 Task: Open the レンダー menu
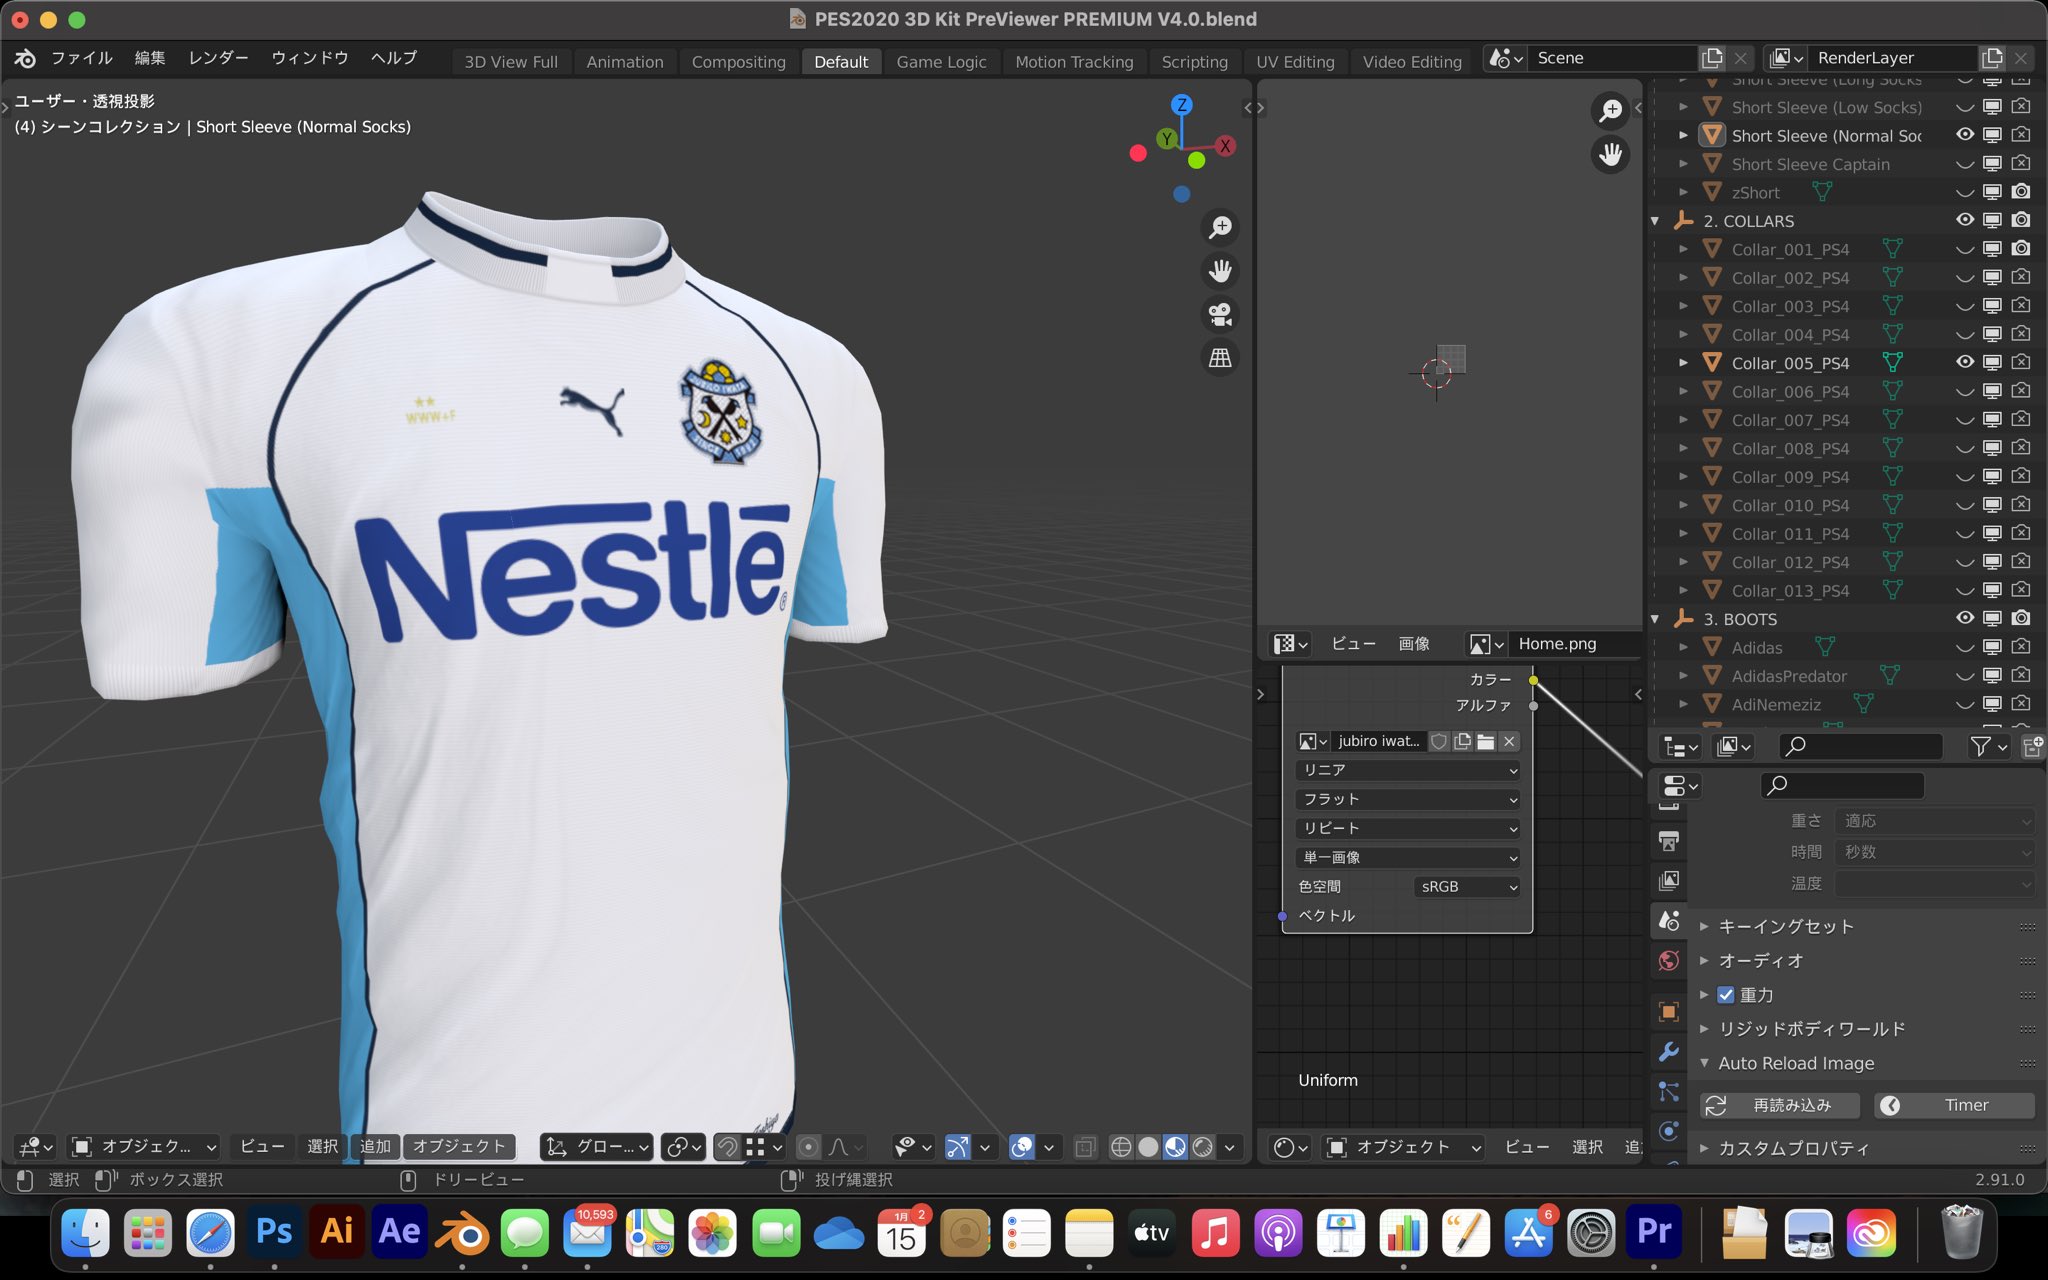coord(218,58)
